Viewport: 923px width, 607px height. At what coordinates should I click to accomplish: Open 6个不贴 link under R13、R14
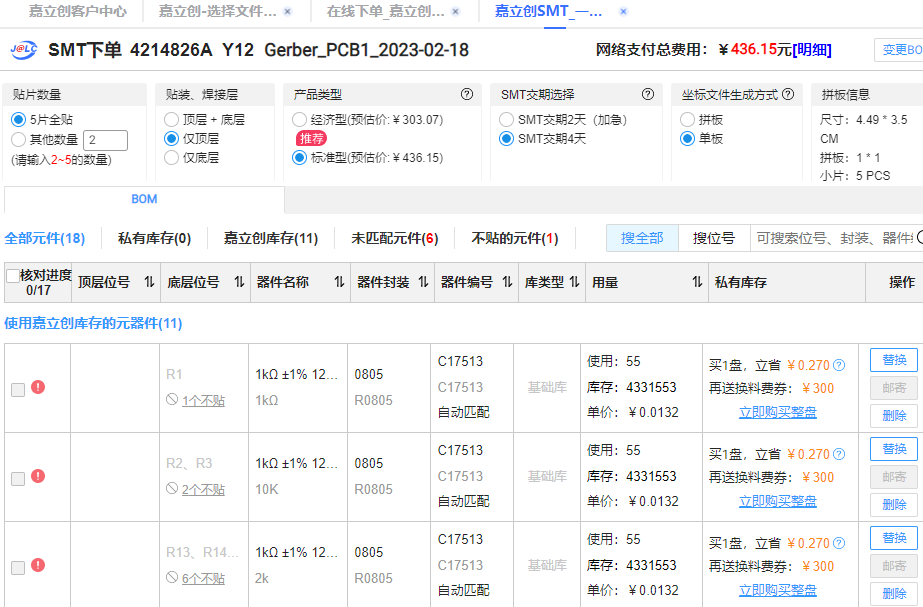(203, 578)
